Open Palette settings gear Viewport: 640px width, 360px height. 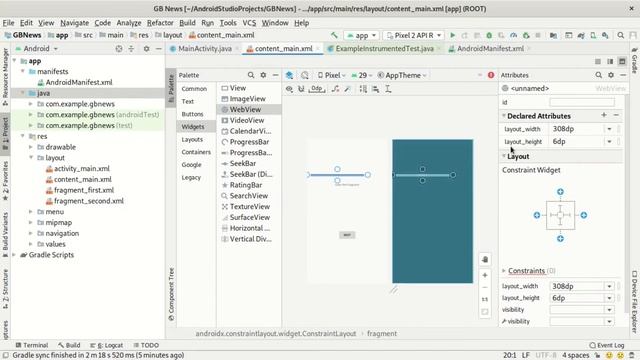[x=263, y=75]
